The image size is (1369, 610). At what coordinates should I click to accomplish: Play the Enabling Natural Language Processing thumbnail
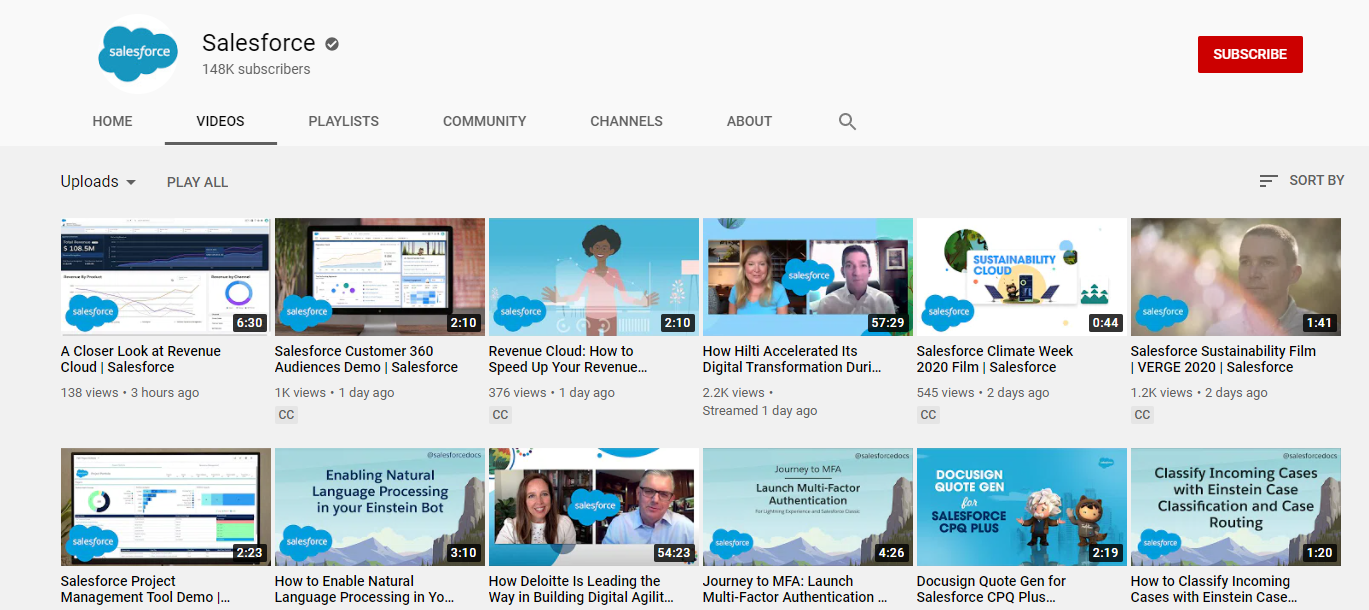point(380,507)
